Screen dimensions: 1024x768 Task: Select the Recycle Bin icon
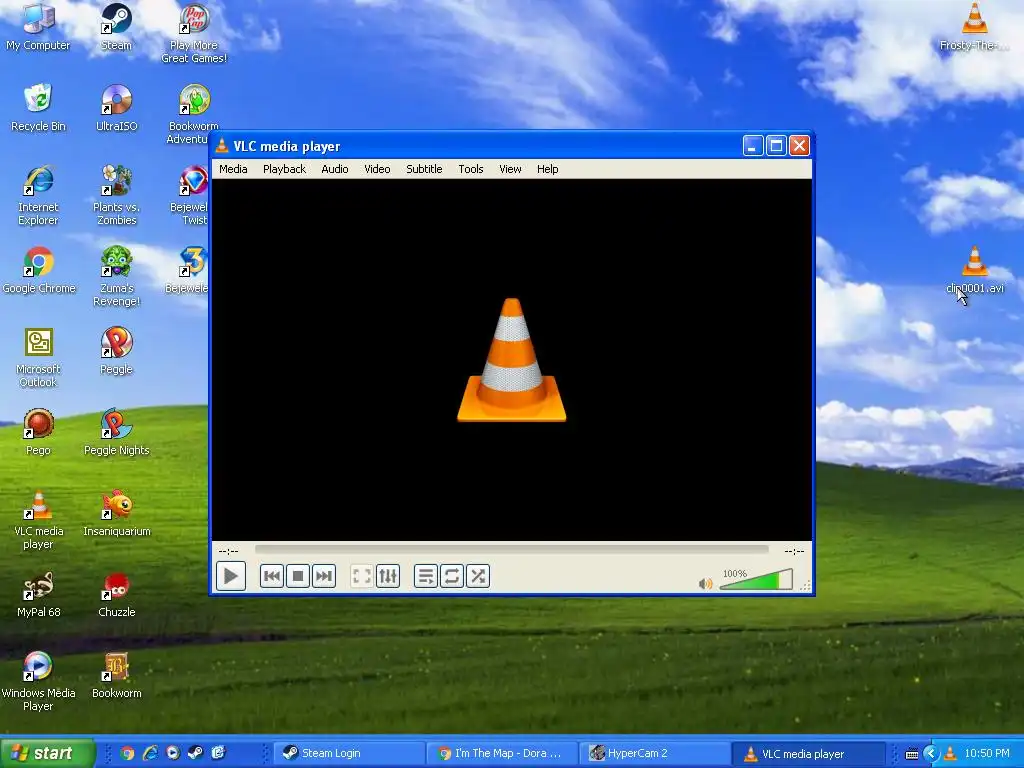[38, 108]
